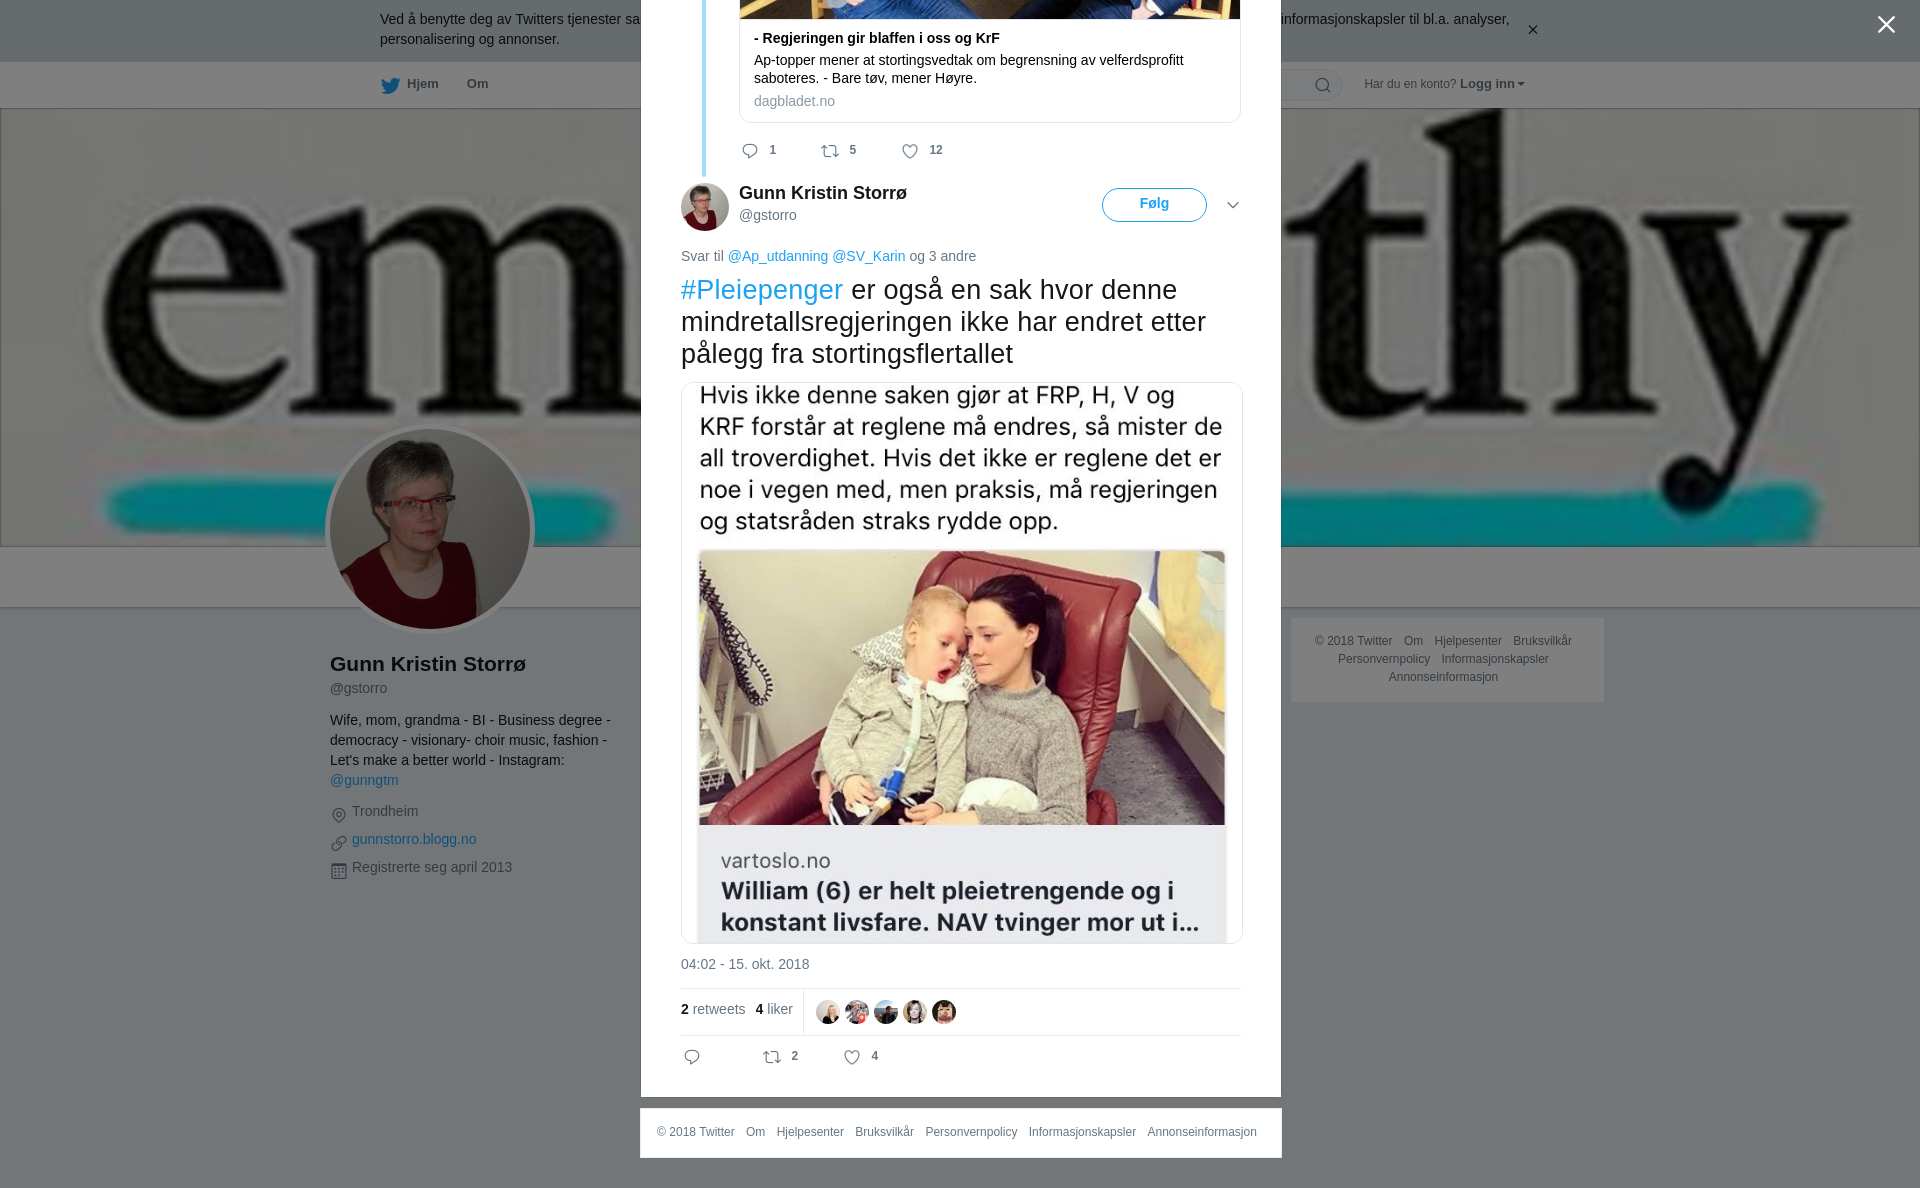Retweet the Pleiepenger tweet via retweet icon
The width and height of the screenshot is (1920, 1188).
pos(772,1057)
